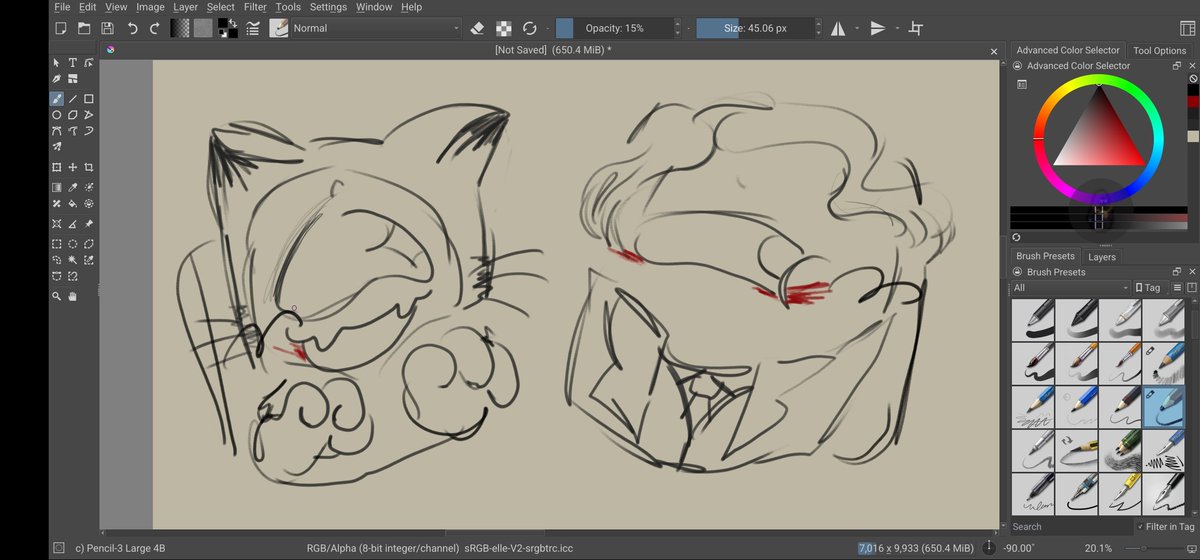Image resolution: width=1200 pixels, height=560 pixels.
Task: Switch to Brush Presets tab
Action: click(1044, 257)
